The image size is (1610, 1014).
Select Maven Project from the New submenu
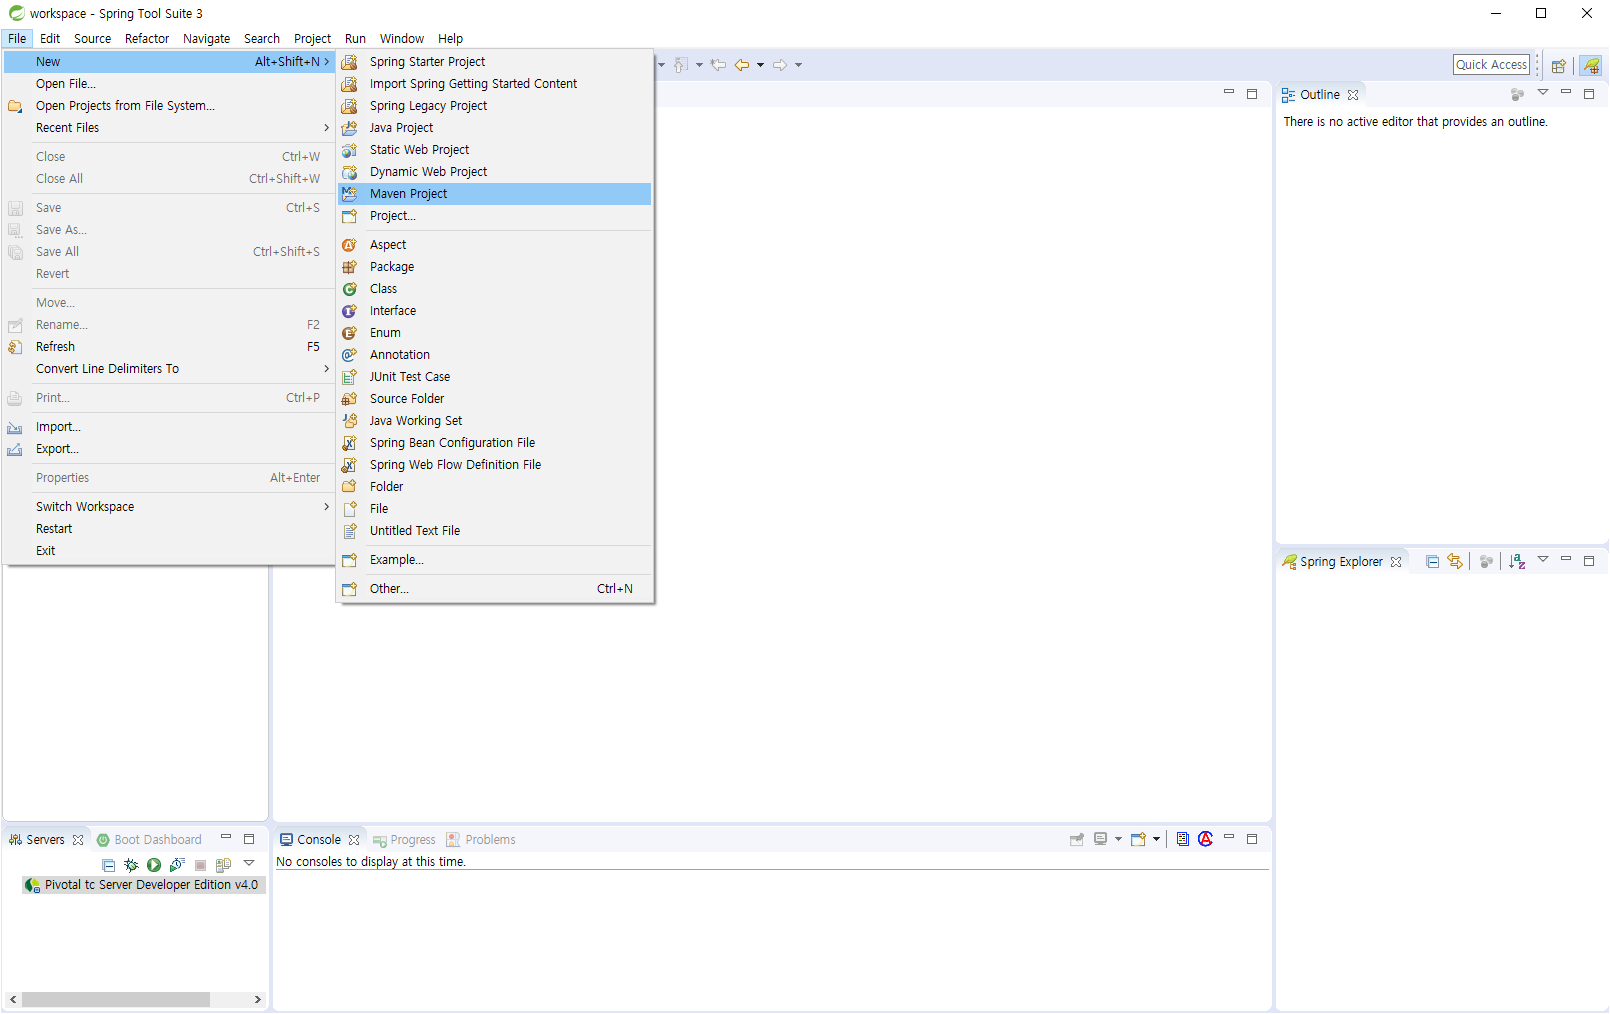[494, 194]
